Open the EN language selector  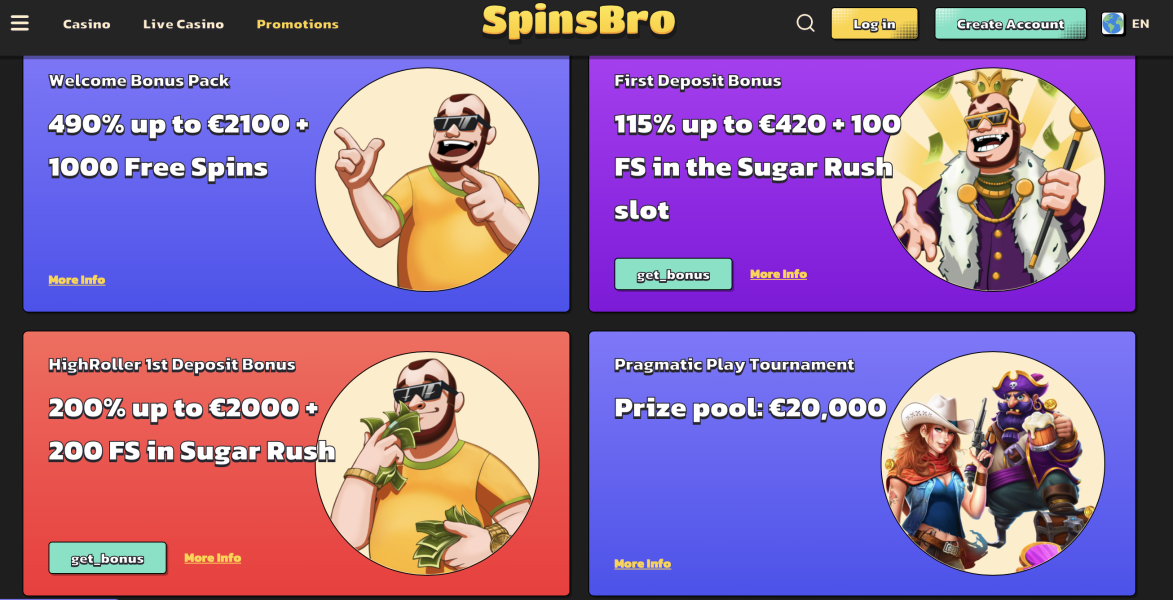[x=1140, y=24]
